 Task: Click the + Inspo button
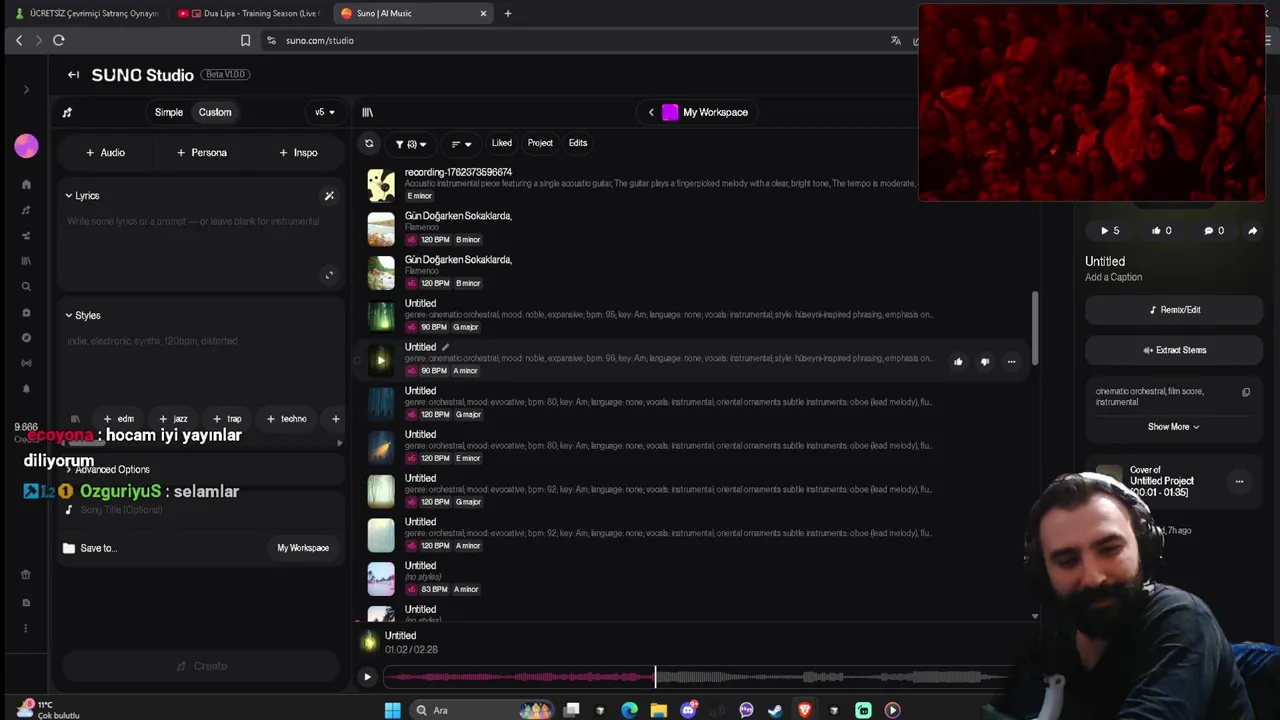pyautogui.click(x=298, y=153)
